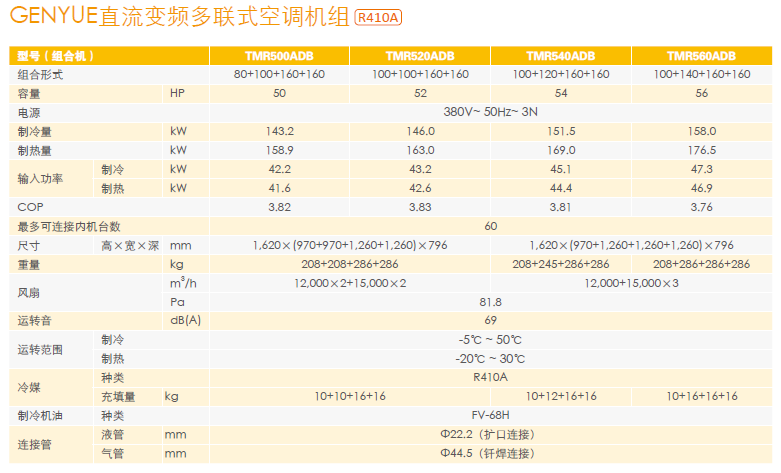Image resolution: width=781 pixels, height=473 pixels.
Task: Click the COP value 3.83
Action: [420, 207]
